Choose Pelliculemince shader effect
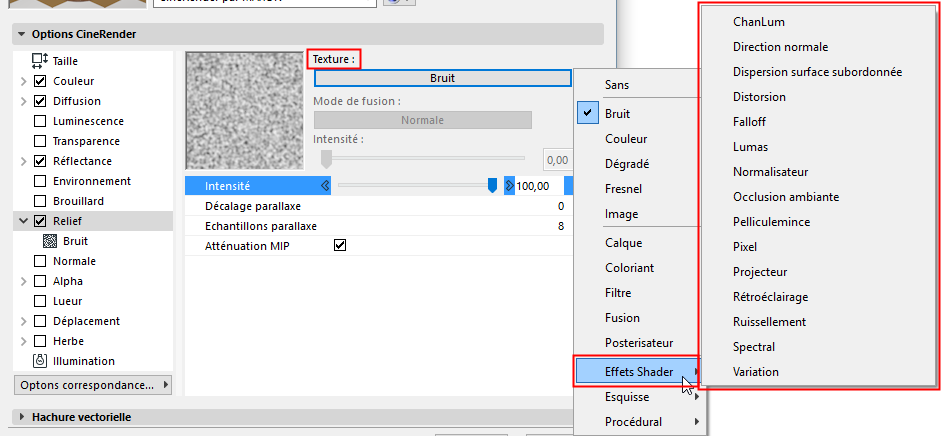The width and height of the screenshot is (941, 436). [x=771, y=222]
